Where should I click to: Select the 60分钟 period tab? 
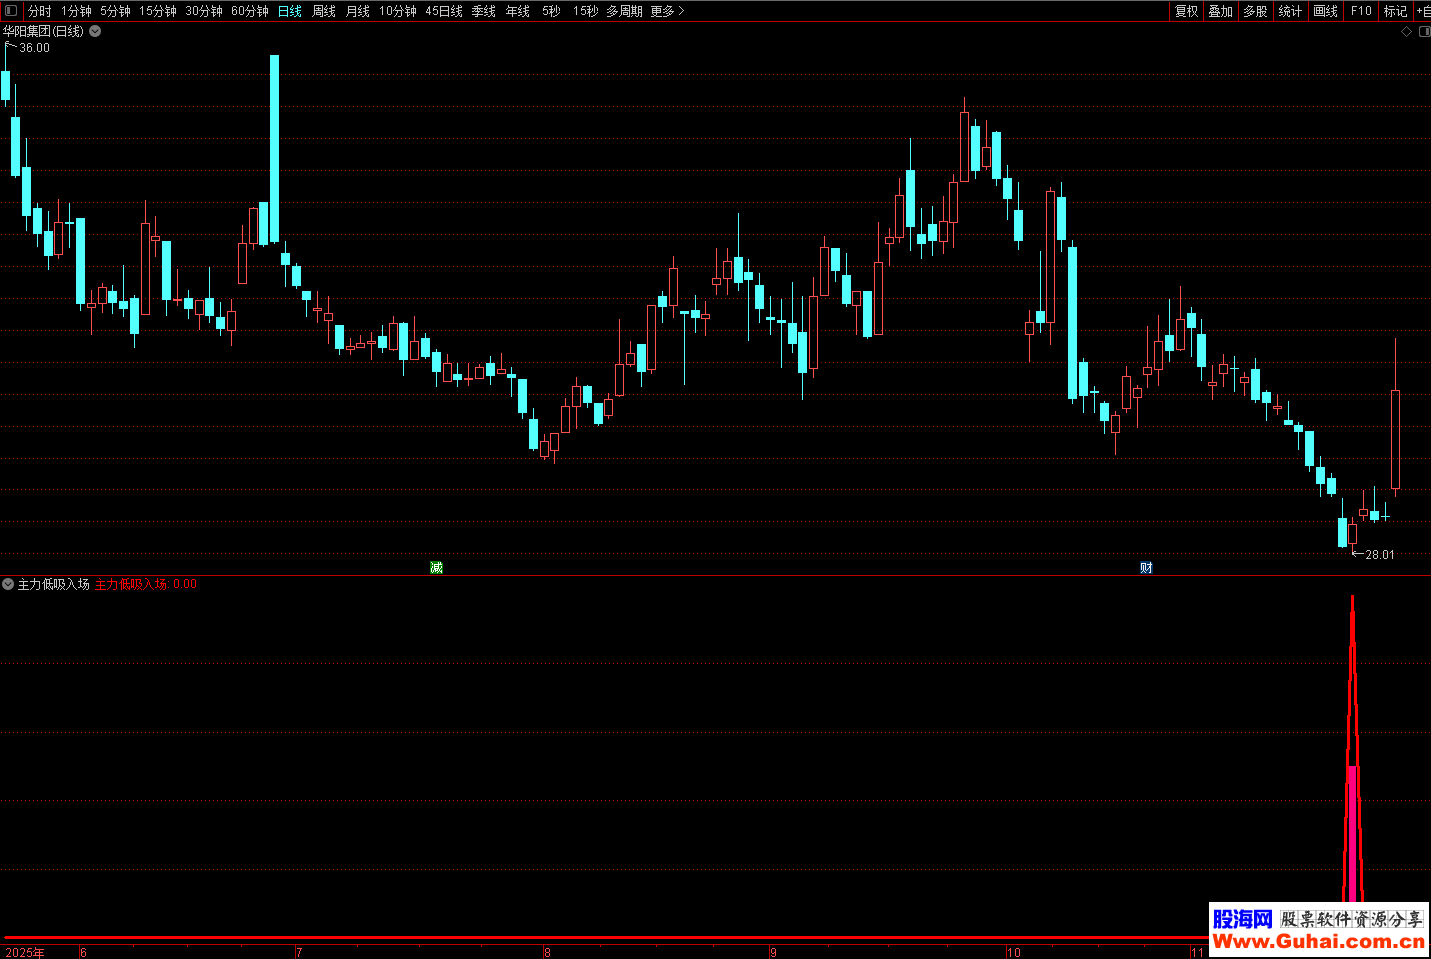(x=249, y=11)
